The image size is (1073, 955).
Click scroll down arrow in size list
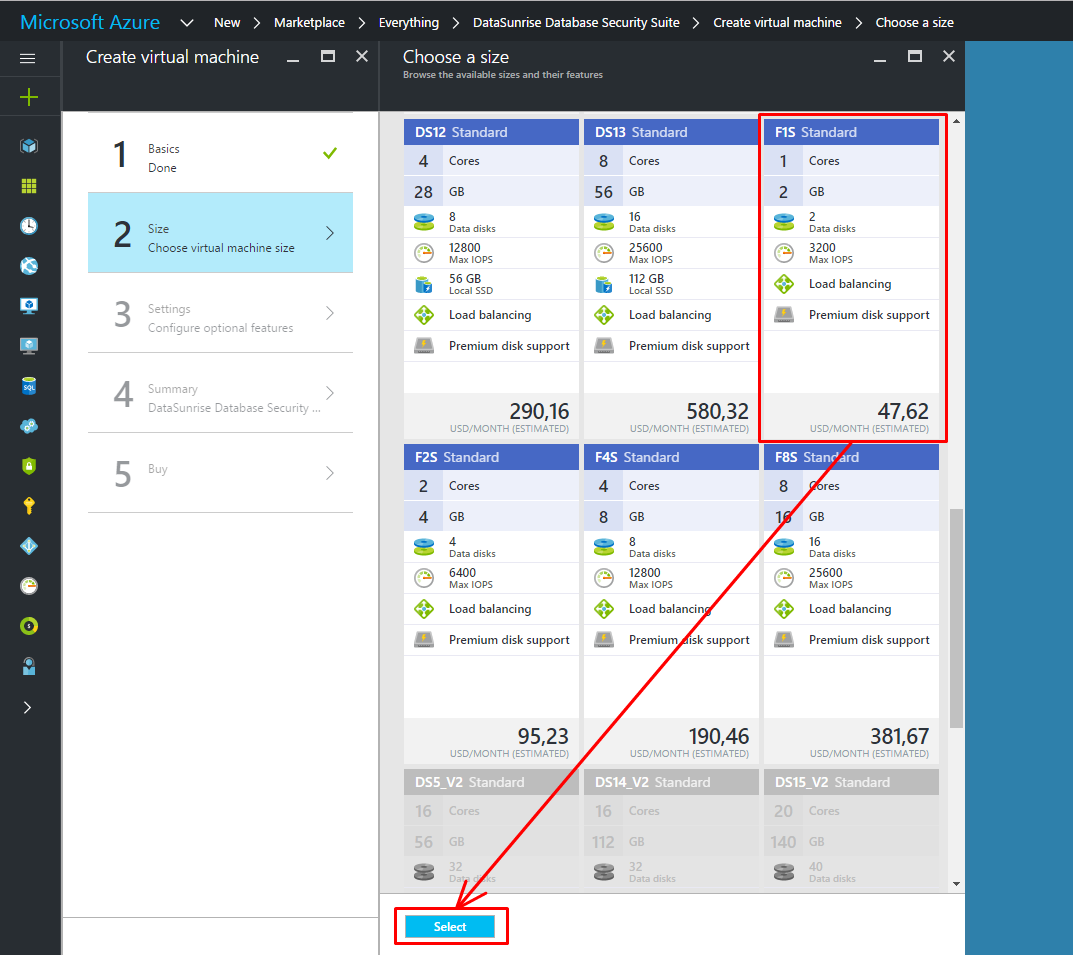coord(956,884)
